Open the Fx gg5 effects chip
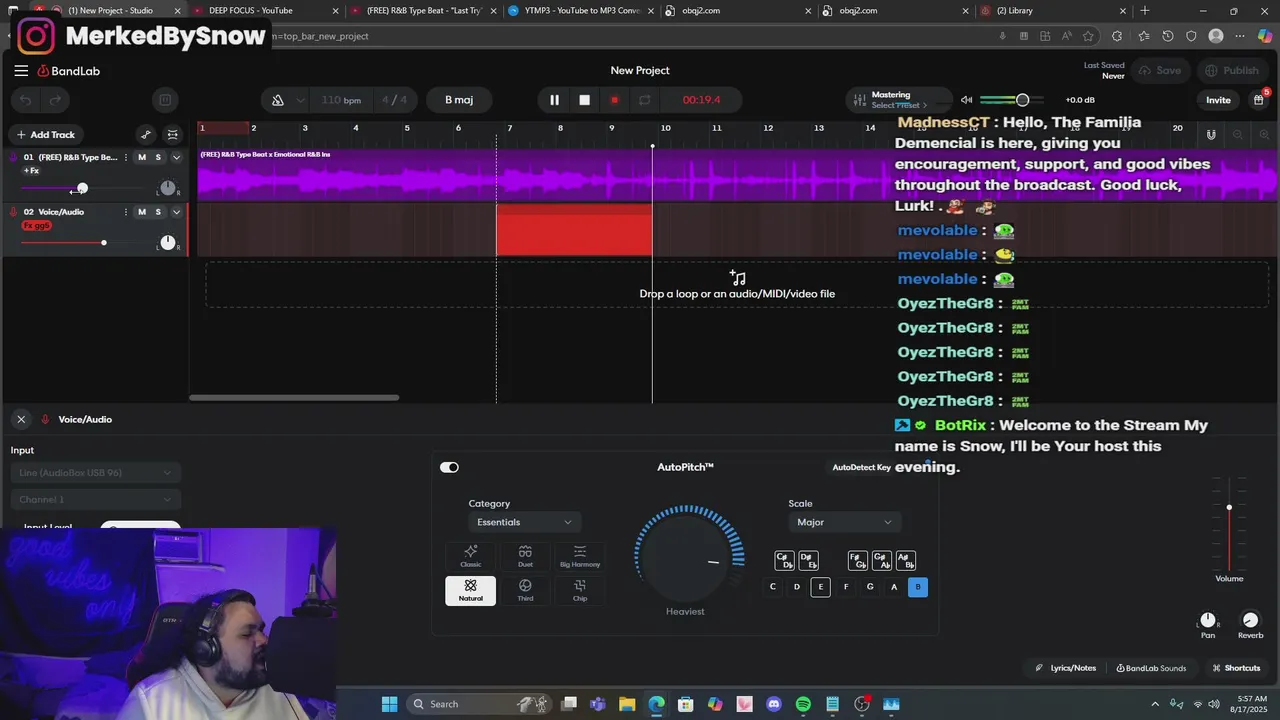This screenshot has width=1280, height=720. [37, 226]
